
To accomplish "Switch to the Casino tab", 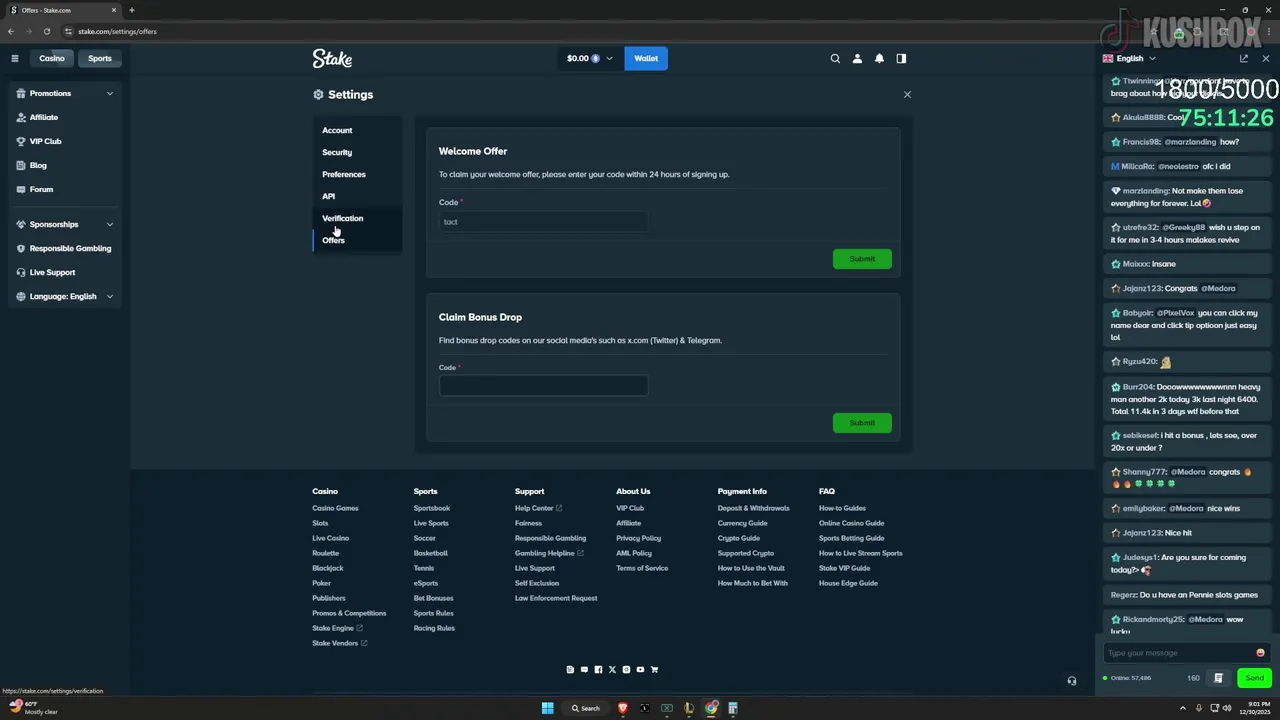I will pyautogui.click(x=52, y=58).
